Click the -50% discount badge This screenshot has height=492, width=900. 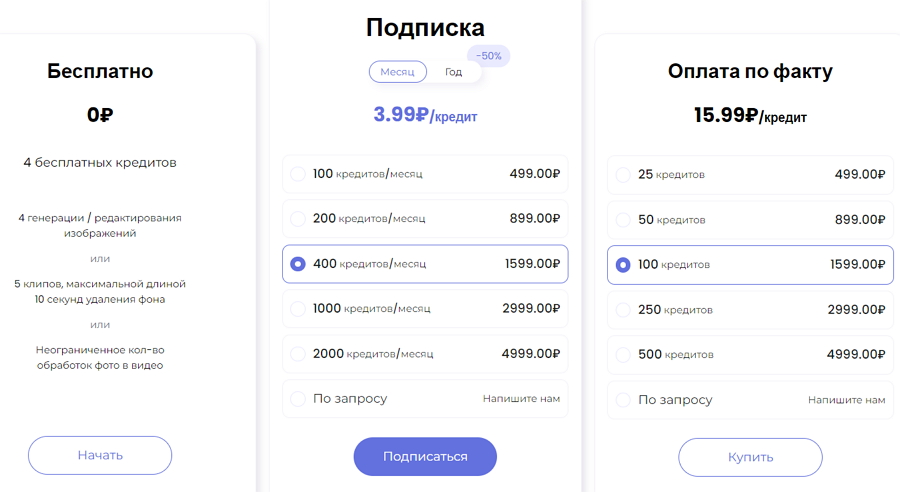tap(488, 56)
